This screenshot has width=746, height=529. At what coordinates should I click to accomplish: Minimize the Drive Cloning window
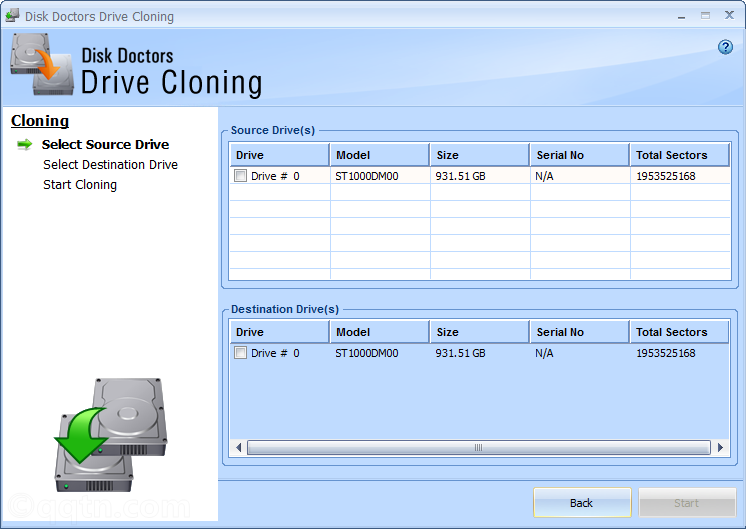[x=683, y=15]
